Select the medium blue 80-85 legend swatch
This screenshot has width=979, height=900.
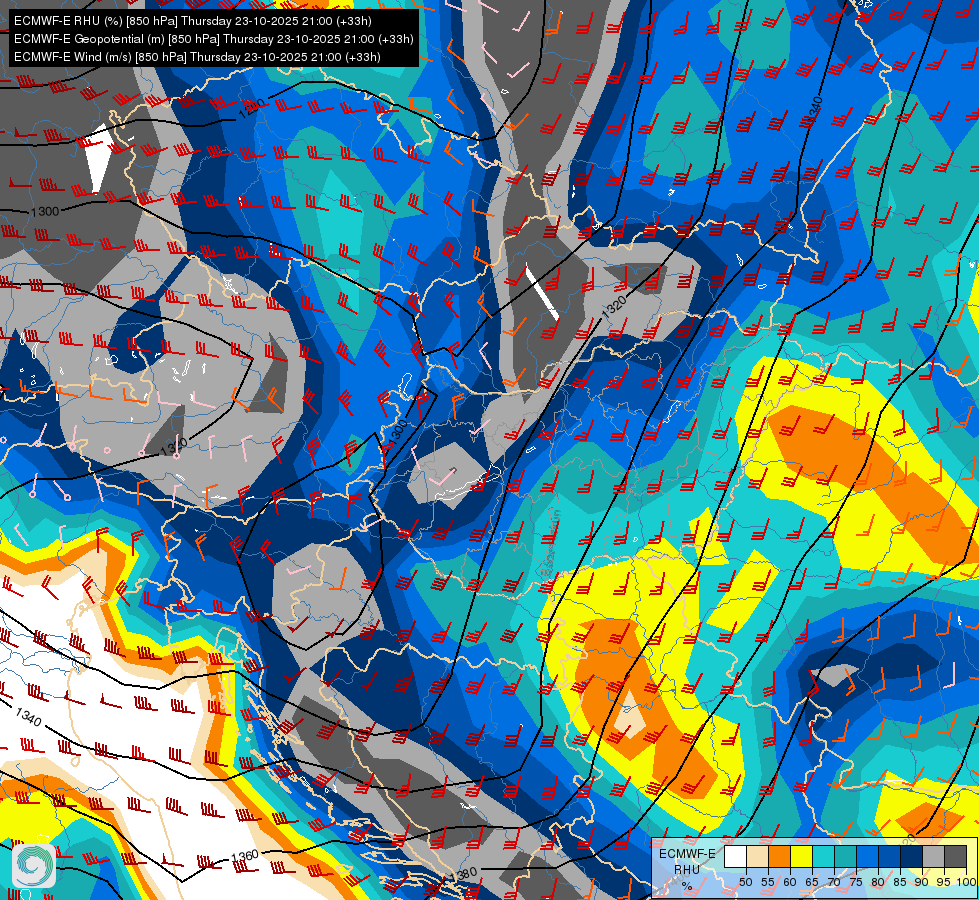pyautogui.click(x=890, y=856)
